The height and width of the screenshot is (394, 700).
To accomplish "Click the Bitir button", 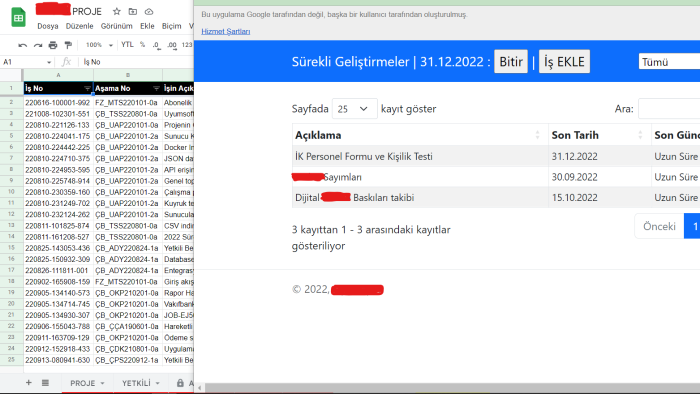I will (511, 62).
